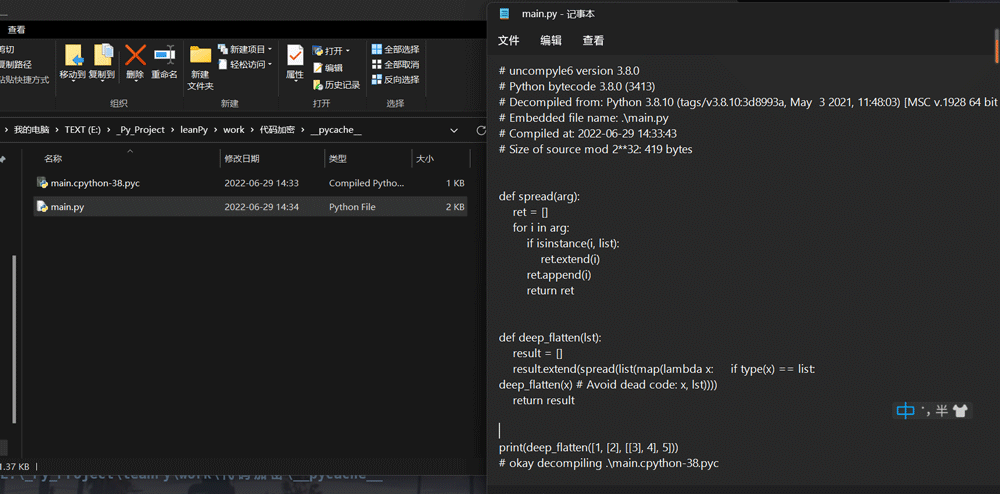Create a new folder (新建文件夹)

point(200,64)
